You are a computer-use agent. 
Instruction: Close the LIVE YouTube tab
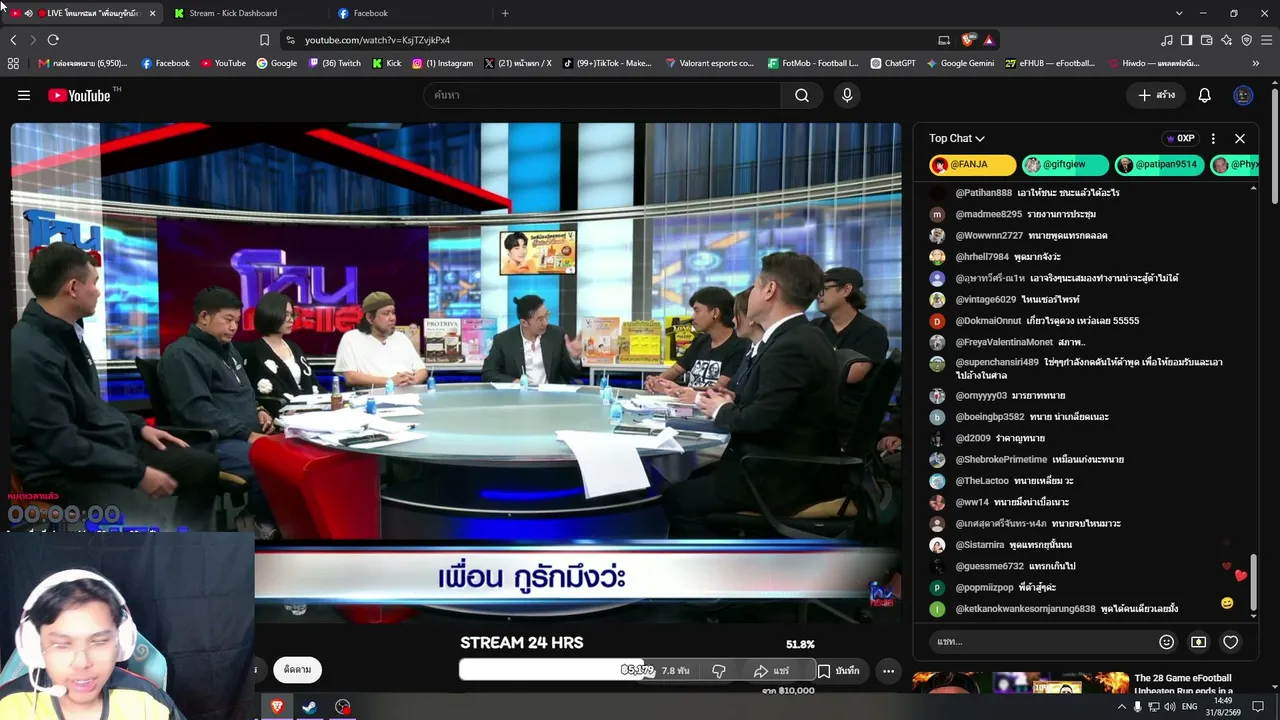click(x=152, y=13)
